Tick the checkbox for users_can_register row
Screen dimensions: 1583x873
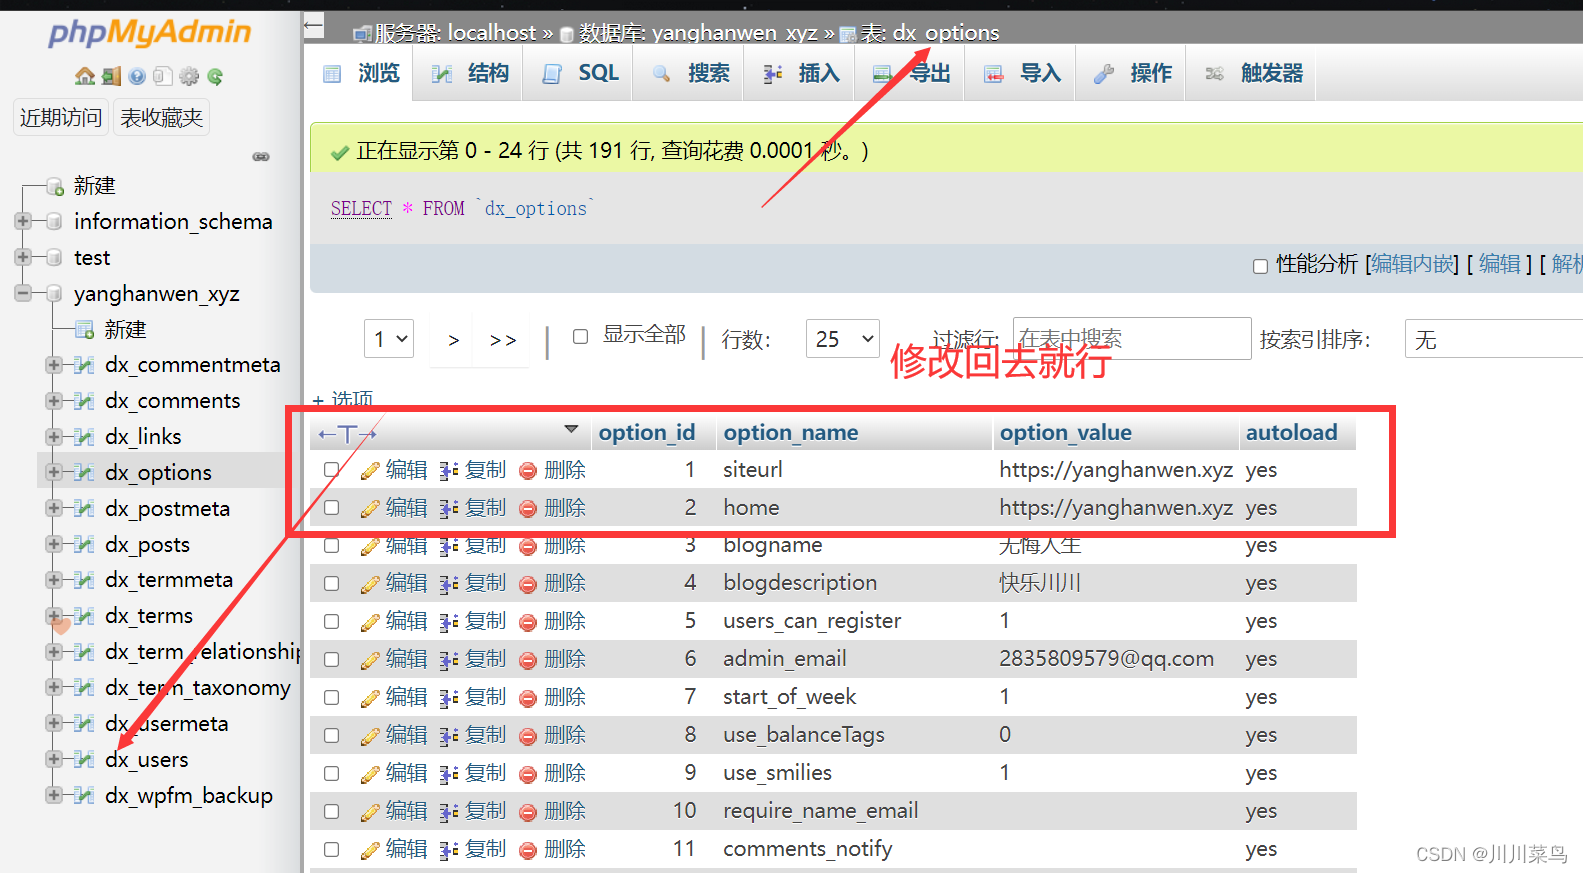pos(332,622)
